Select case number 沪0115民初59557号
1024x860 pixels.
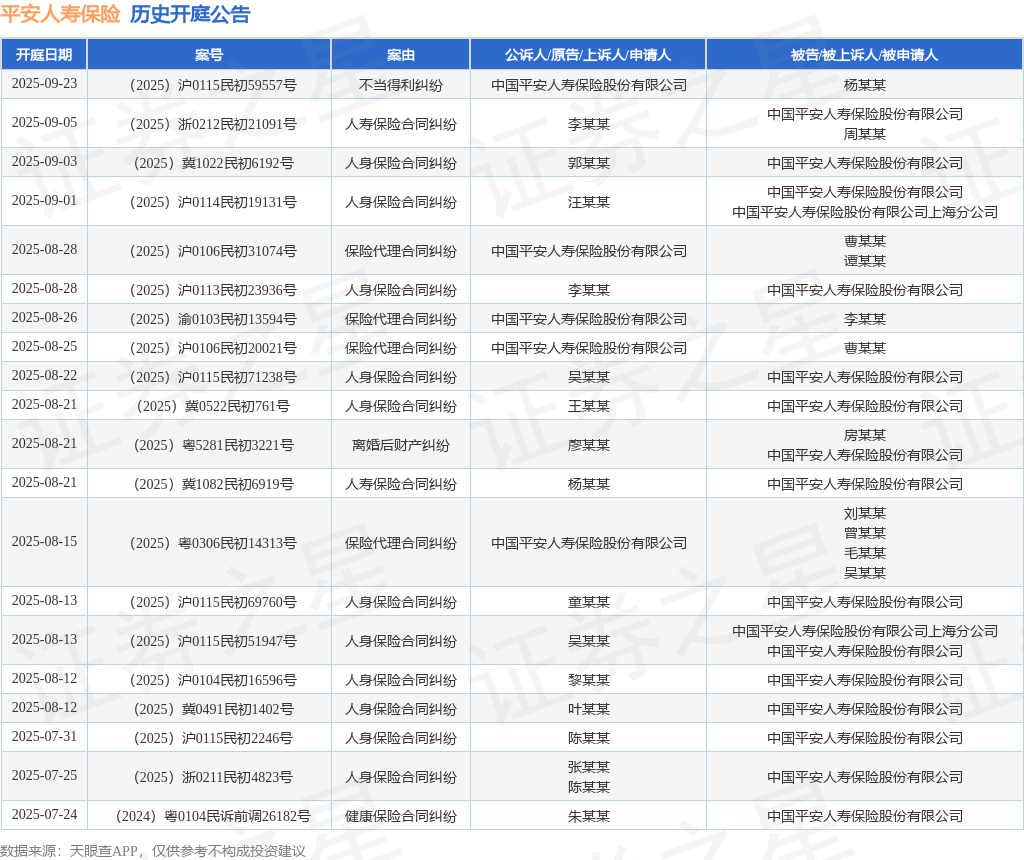pos(213,85)
